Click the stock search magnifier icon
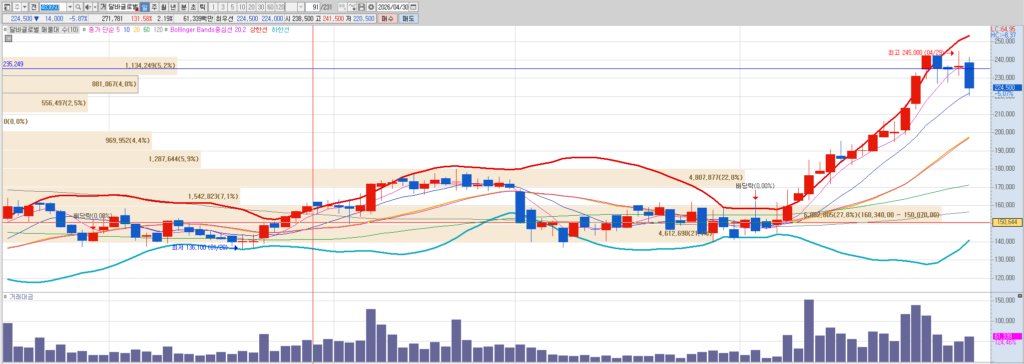Screen dimensions: 1024x364 [78, 7]
